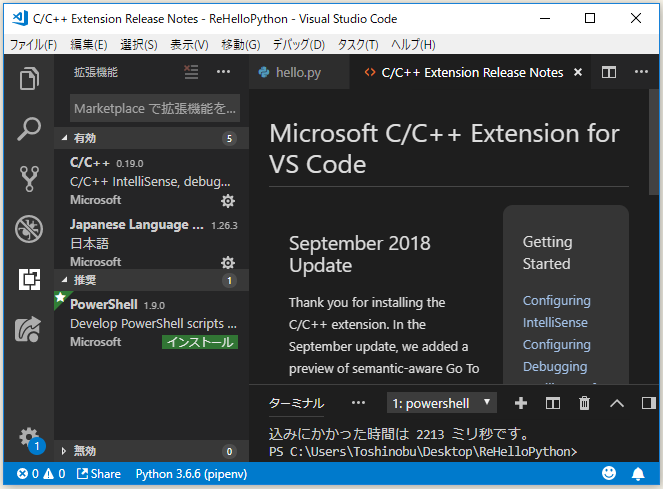Viewport: 663px width, 489px height.
Task: Open terminal panel more options ellipsis
Action: coord(358,403)
